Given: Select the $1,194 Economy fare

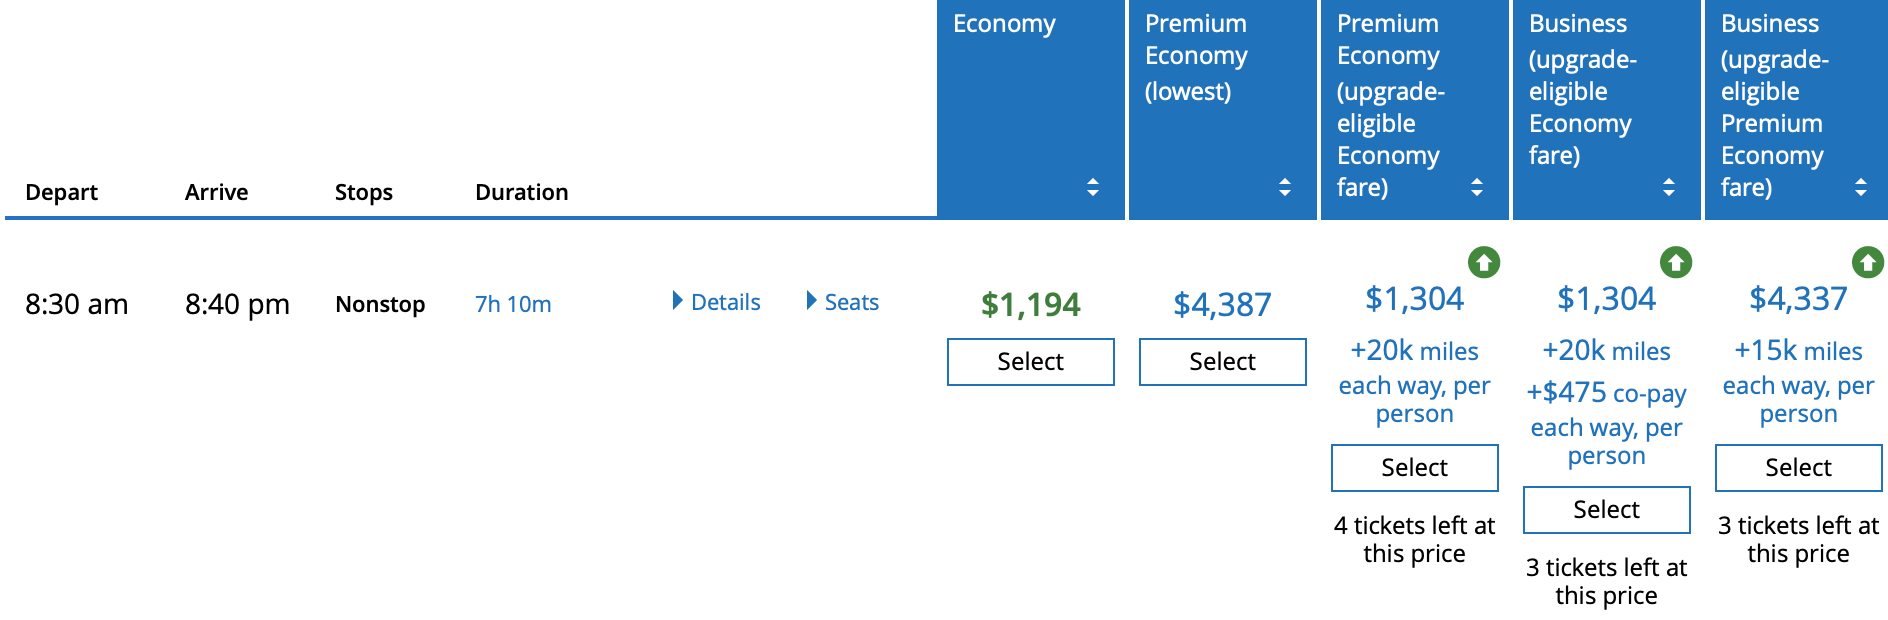Looking at the screenshot, I should pos(1030,362).
